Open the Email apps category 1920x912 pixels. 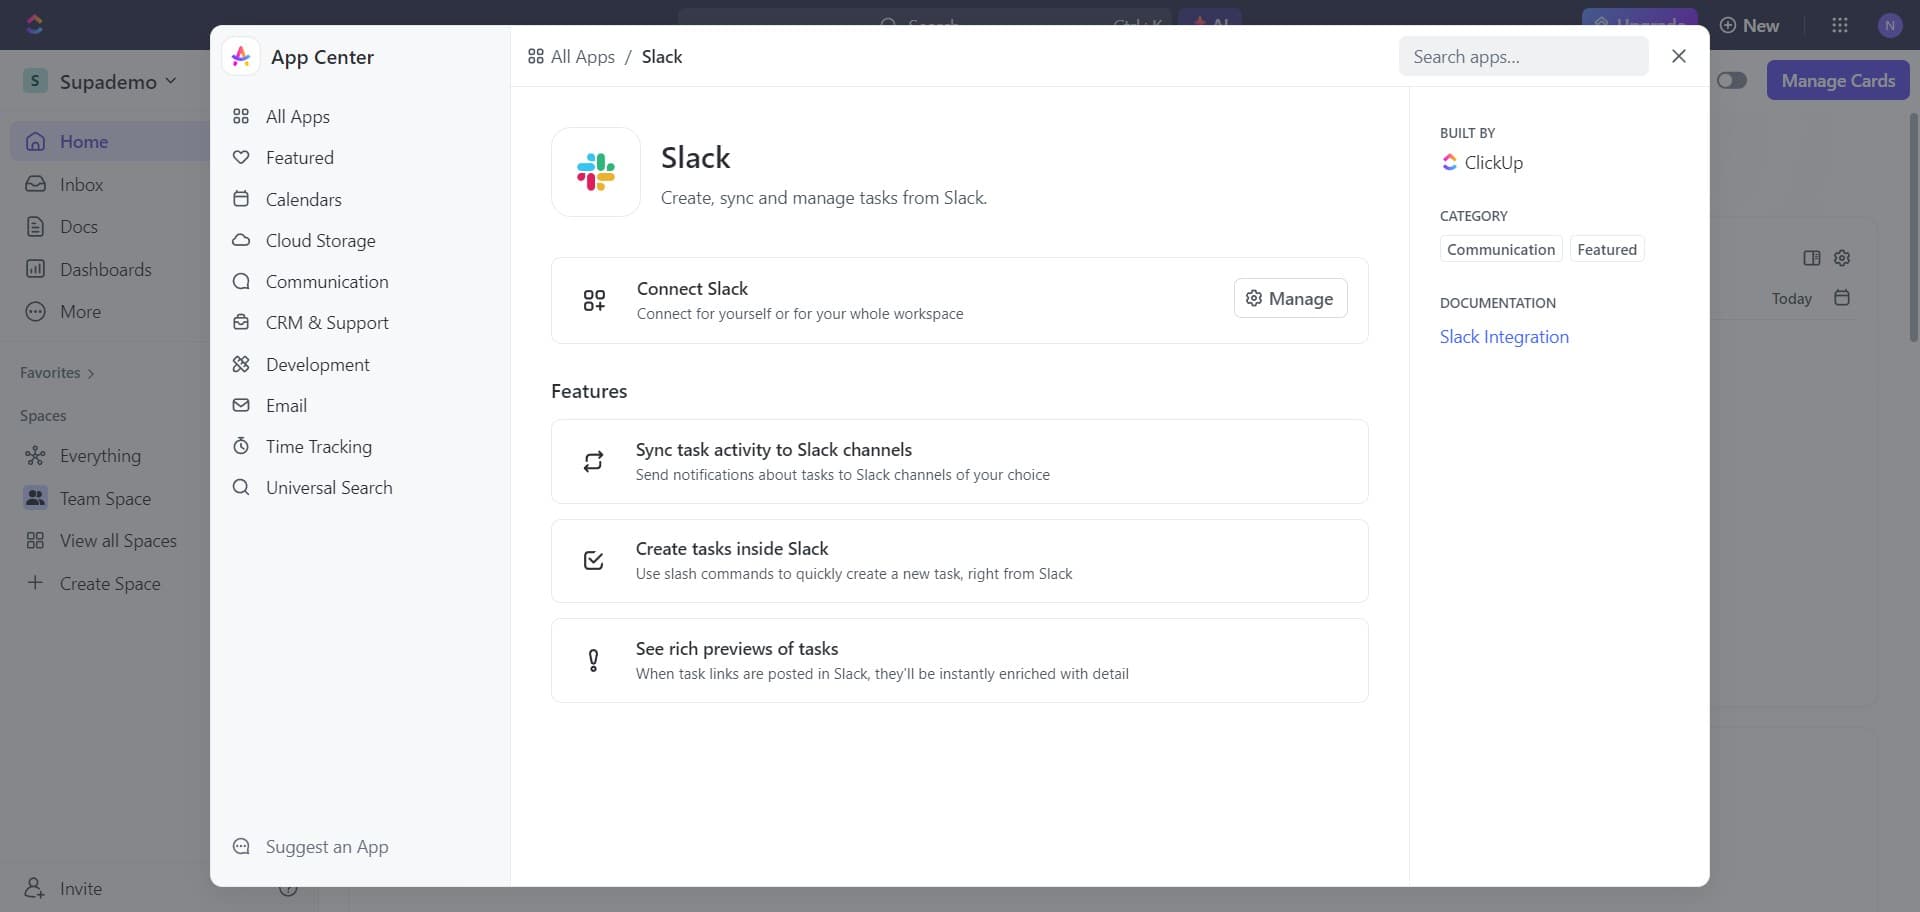coord(284,405)
